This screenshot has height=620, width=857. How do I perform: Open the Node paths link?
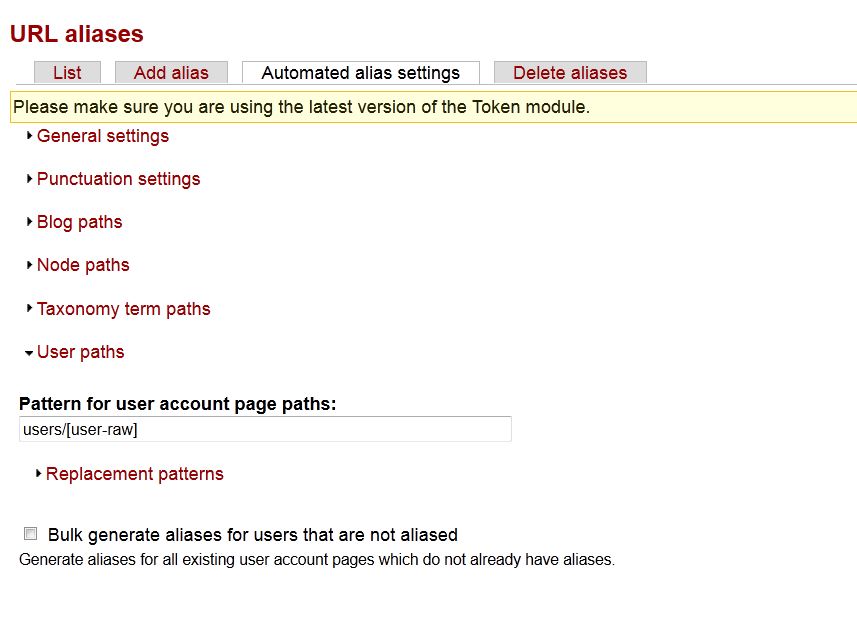(83, 265)
